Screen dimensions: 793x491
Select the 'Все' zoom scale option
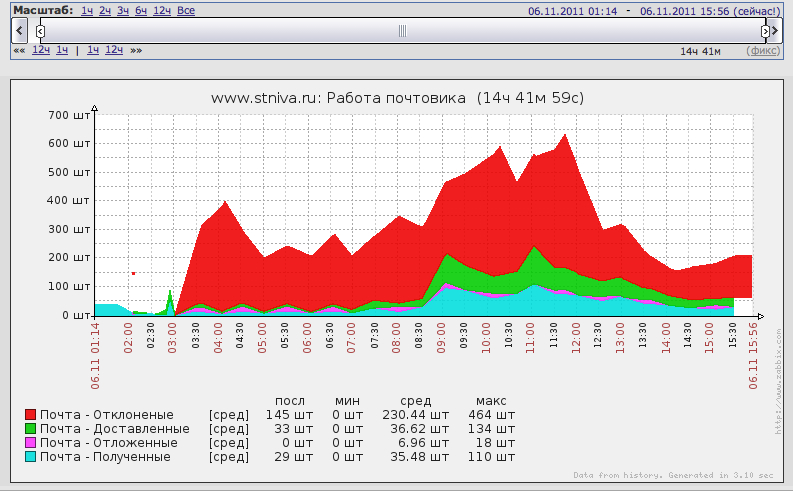point(186,11)
